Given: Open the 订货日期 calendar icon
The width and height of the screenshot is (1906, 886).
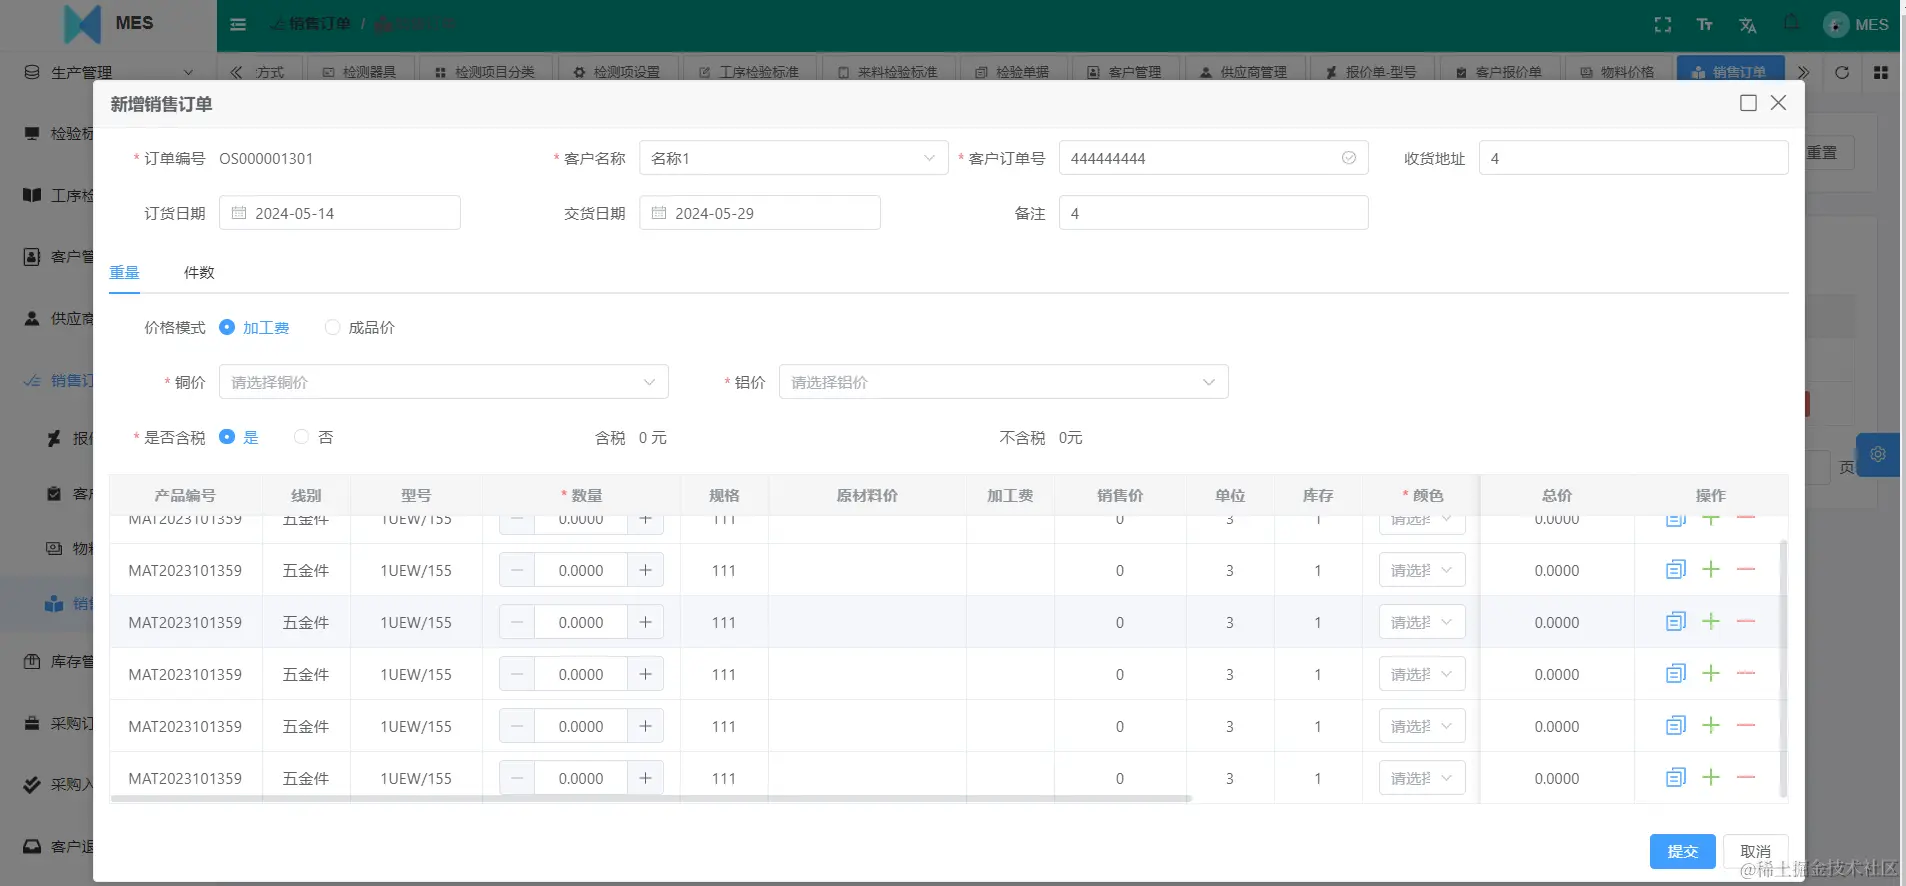Looking at the screenshot, I should click(x=239, y=213).
